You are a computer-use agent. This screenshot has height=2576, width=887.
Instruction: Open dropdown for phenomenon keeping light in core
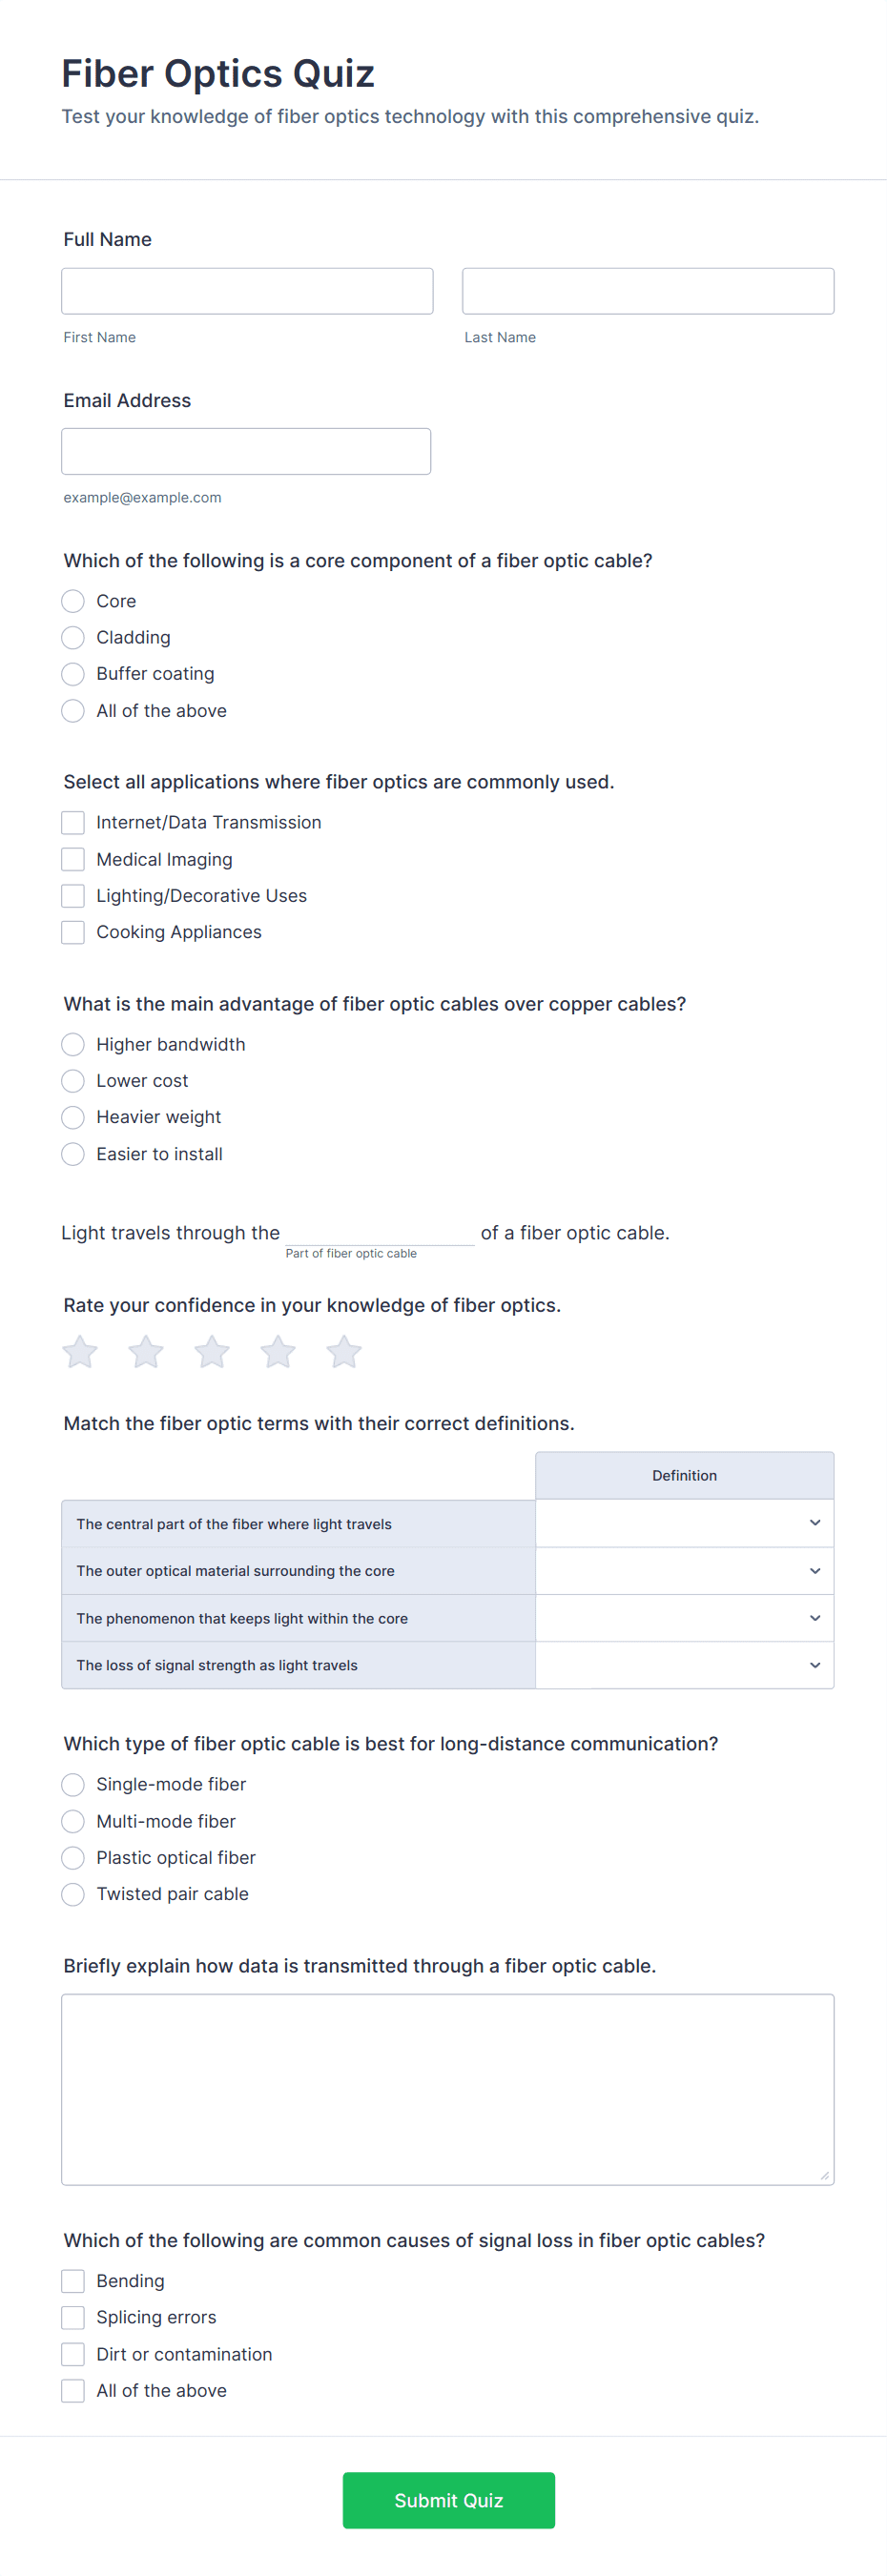click(684, 1618)
